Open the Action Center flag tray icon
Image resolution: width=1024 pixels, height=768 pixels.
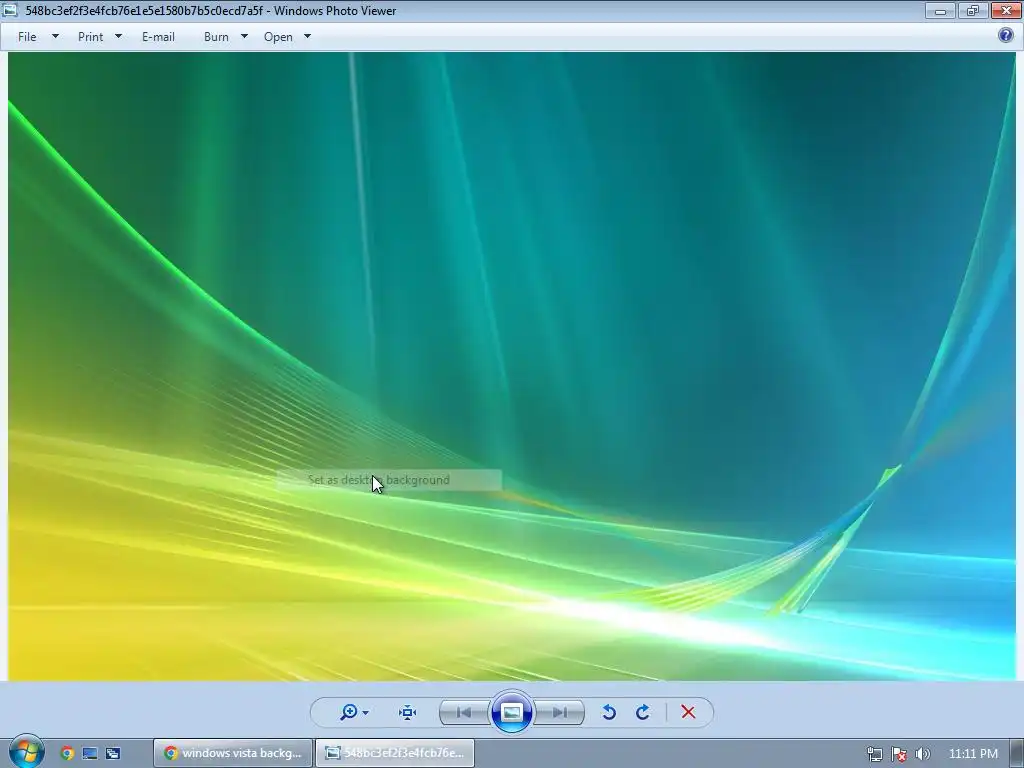899,754
